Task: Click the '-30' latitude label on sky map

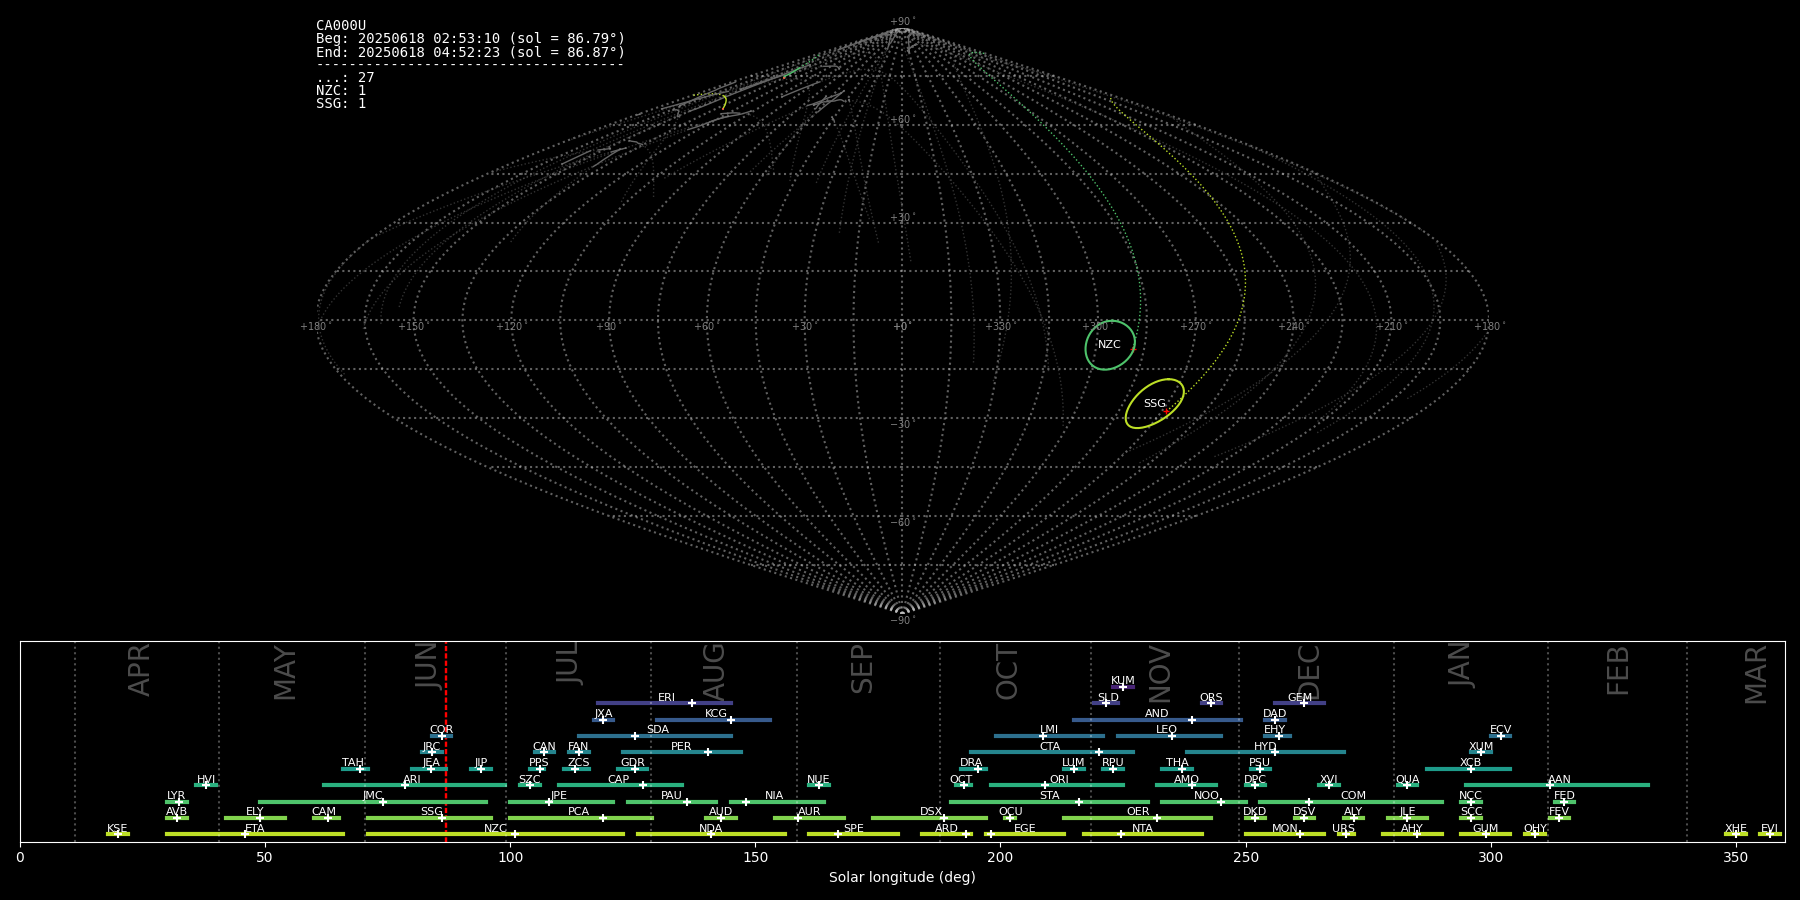Action: [901, 424]
